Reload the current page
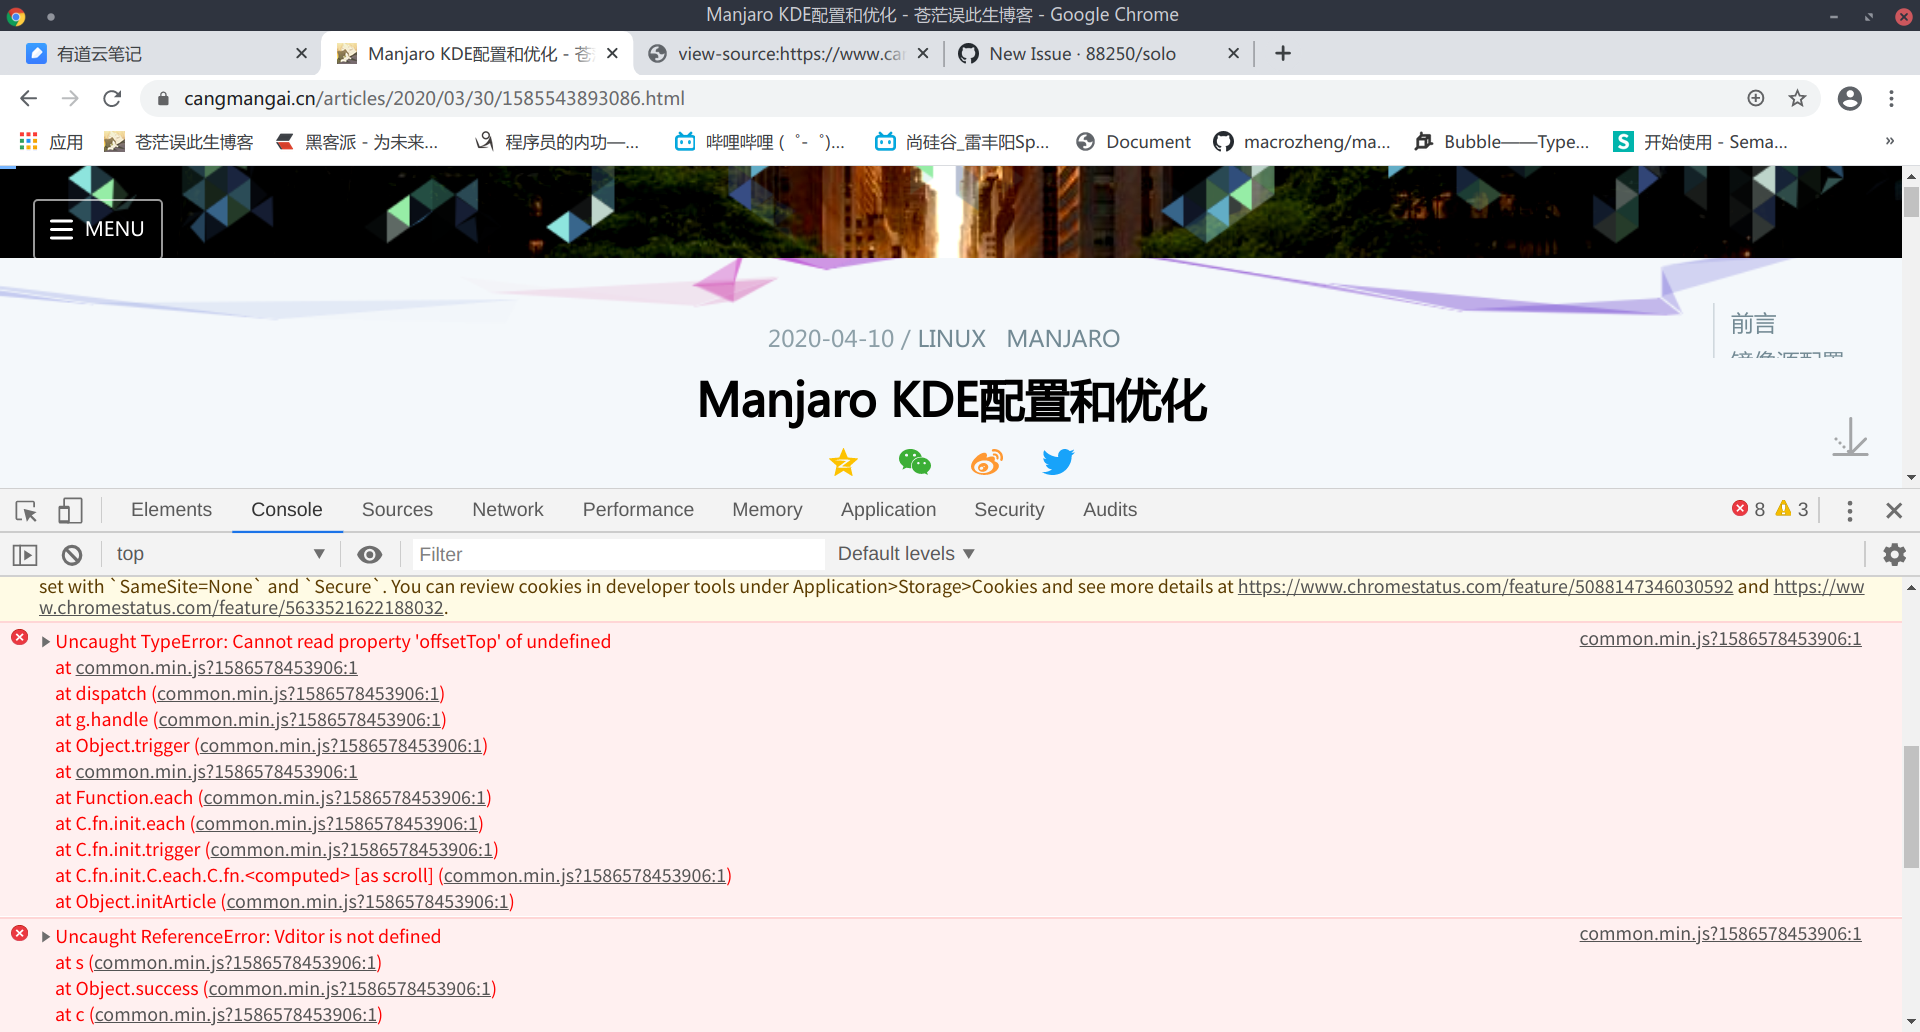The height and width of the screenshot is (1032, 1920). (x=112, y=98)
